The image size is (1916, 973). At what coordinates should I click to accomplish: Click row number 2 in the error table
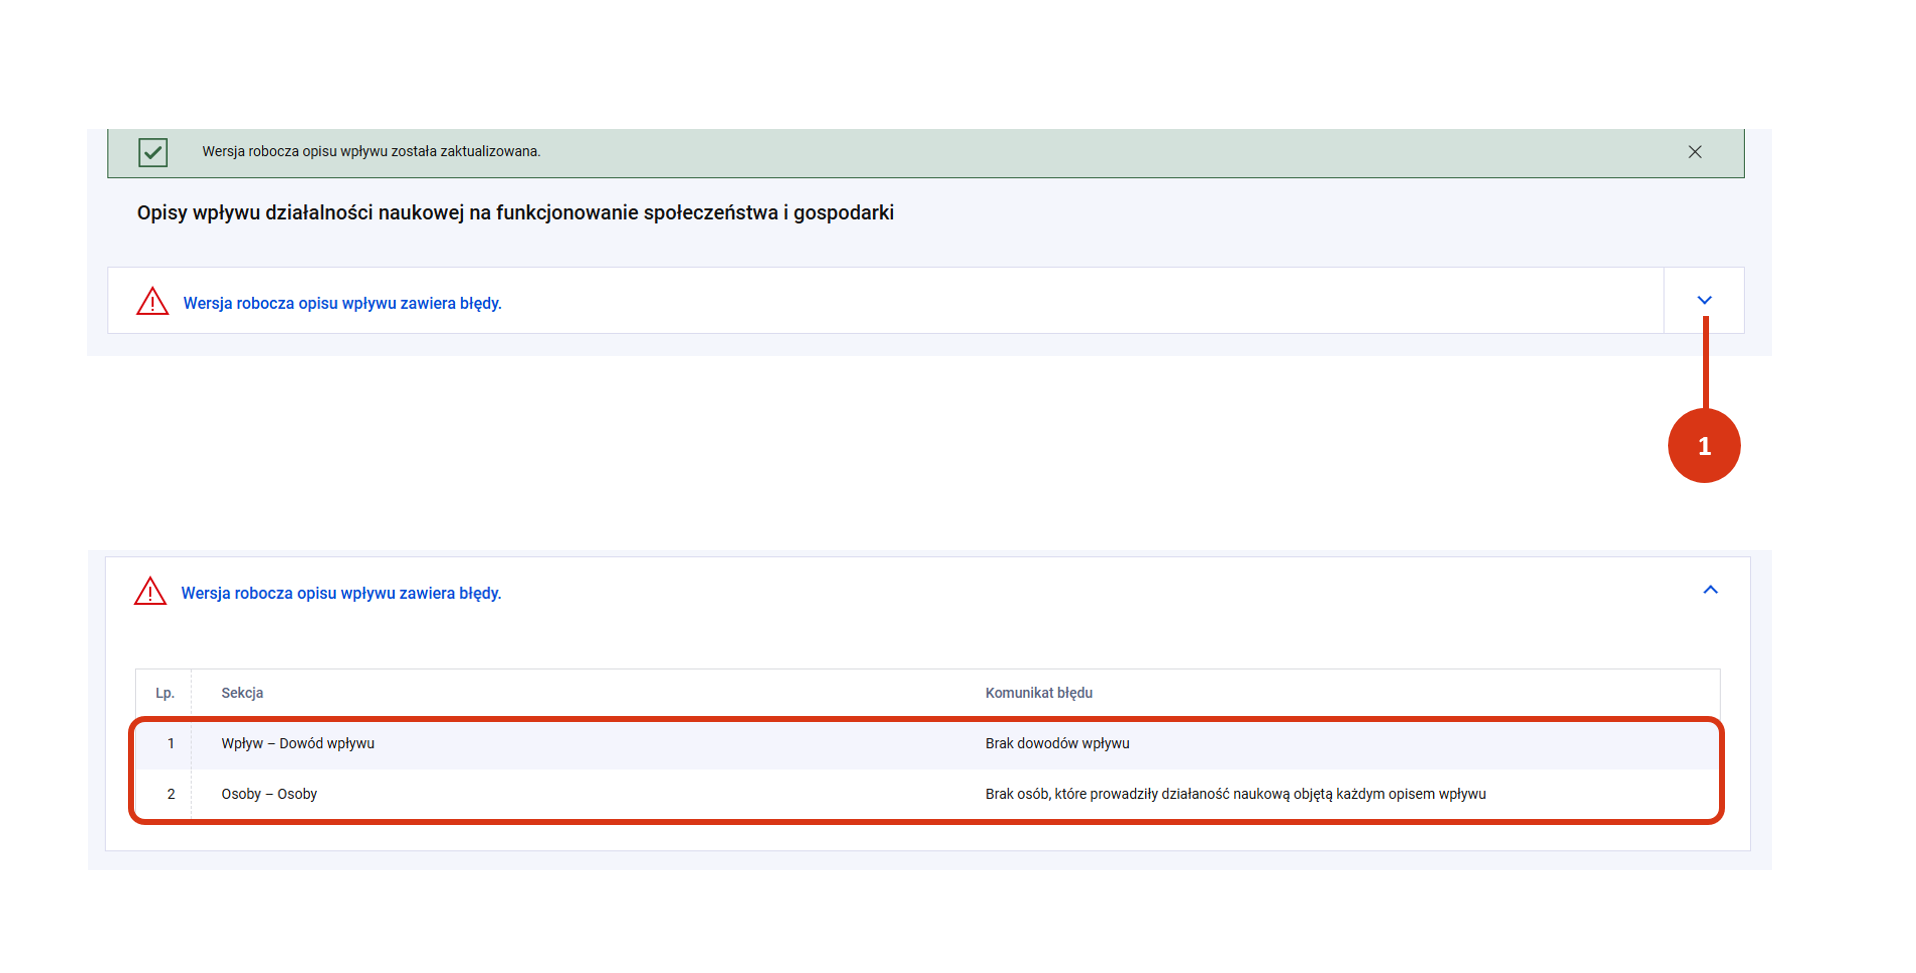(171, 794)
